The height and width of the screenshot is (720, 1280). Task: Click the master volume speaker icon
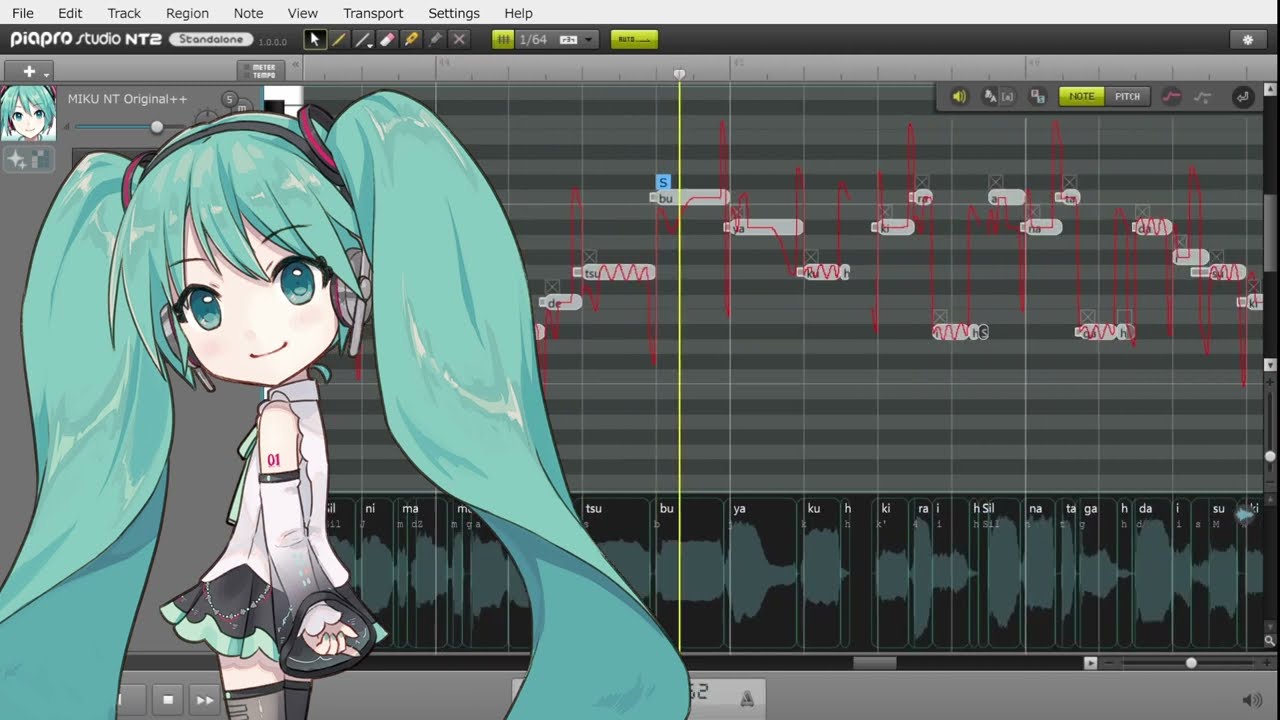pos(1252,701)
